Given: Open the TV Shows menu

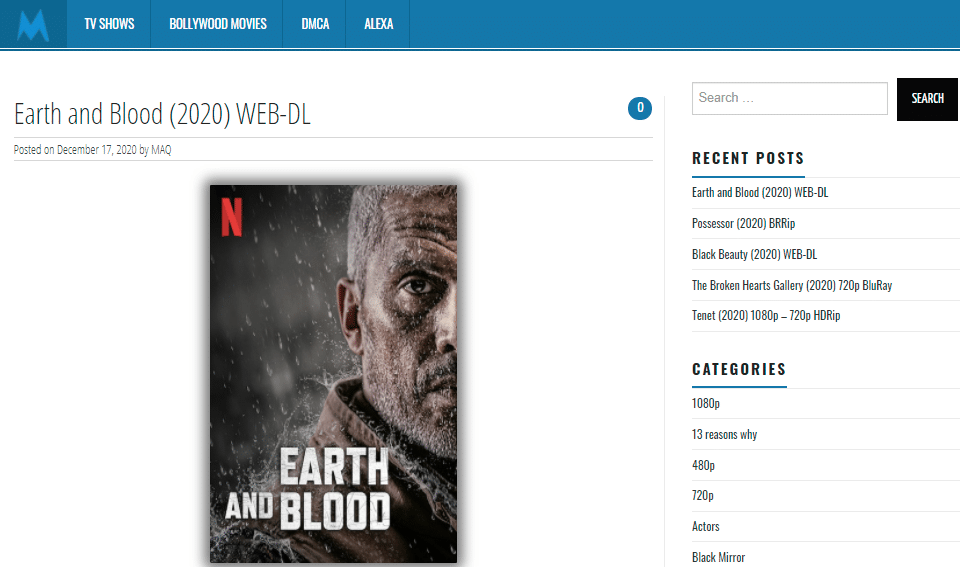Looking at the screenshot, I should click(x=109, y=24).
